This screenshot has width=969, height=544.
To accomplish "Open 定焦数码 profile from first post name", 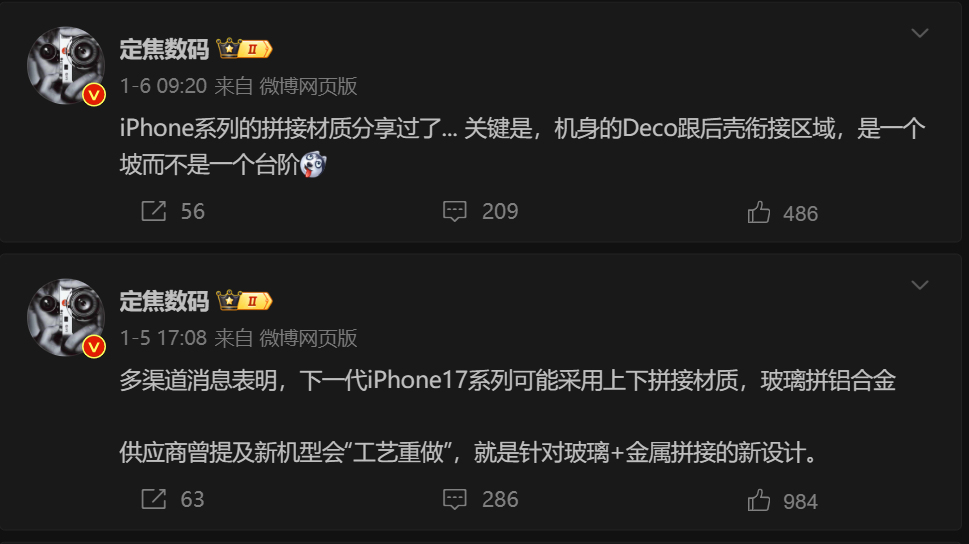I will [164, 49].
